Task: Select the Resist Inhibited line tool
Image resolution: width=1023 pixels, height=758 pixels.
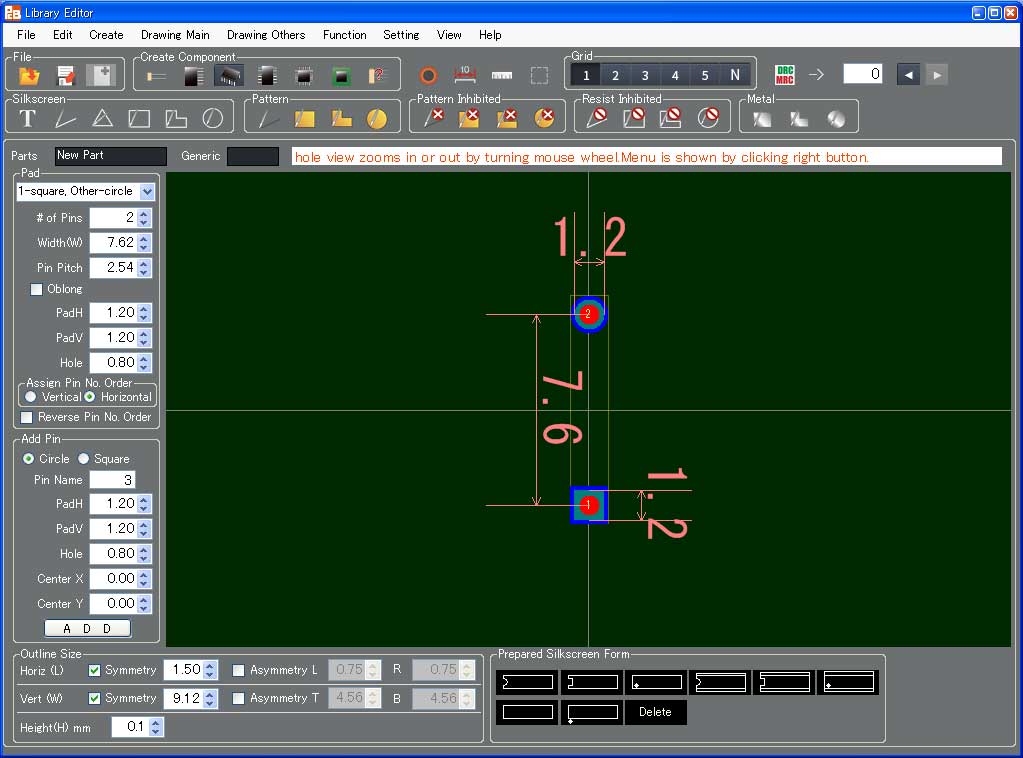Action: (x=596, y=117)
